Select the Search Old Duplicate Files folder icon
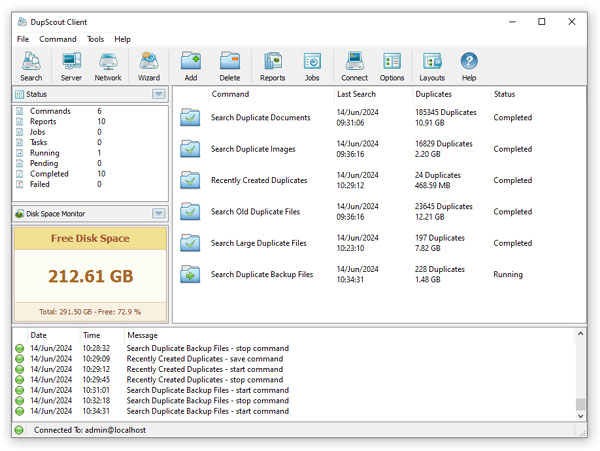The height and width of the screenshot is (451, 600). (x=190, y=212)
